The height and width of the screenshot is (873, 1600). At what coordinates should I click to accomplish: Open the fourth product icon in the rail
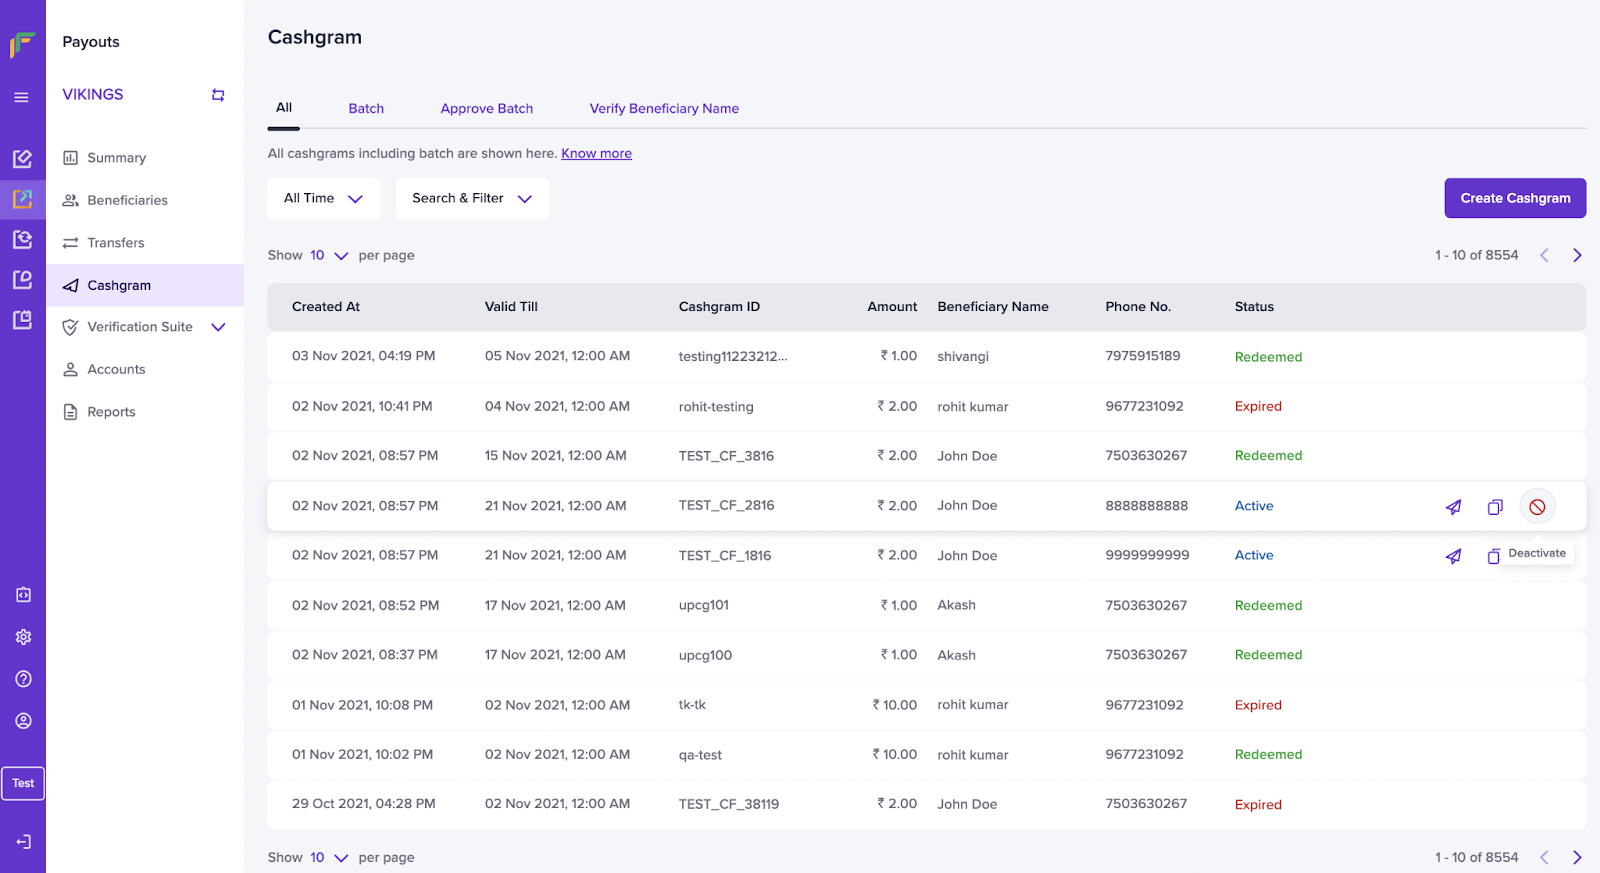point(22,280)
